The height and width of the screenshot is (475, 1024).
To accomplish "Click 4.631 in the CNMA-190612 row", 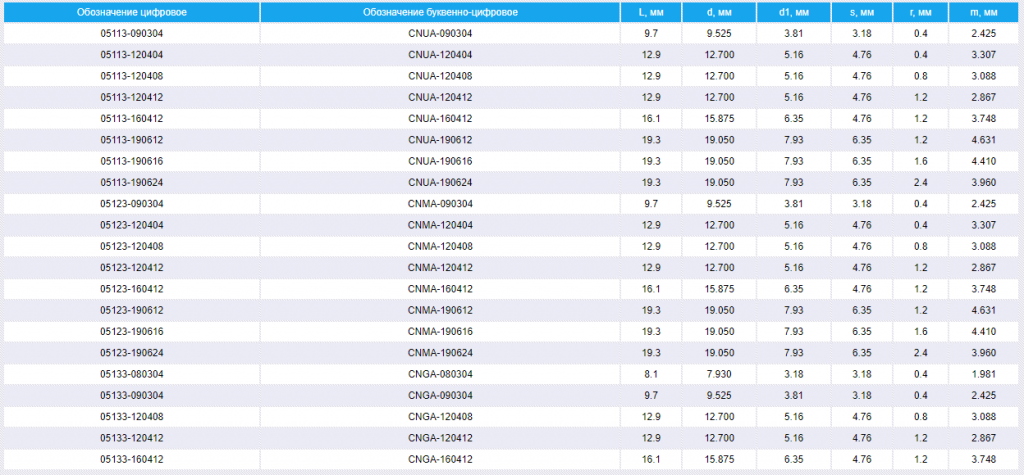I will click(984, 310).
